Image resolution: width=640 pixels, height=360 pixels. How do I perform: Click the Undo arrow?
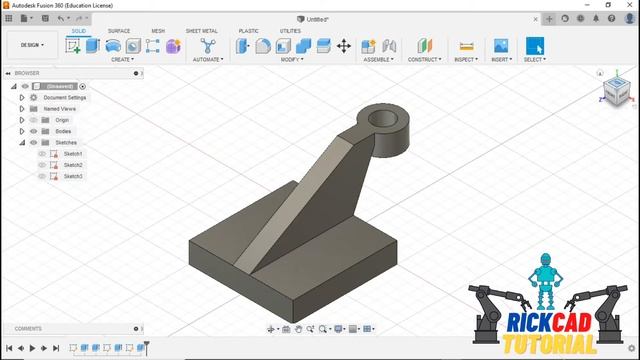coord(61,18)
